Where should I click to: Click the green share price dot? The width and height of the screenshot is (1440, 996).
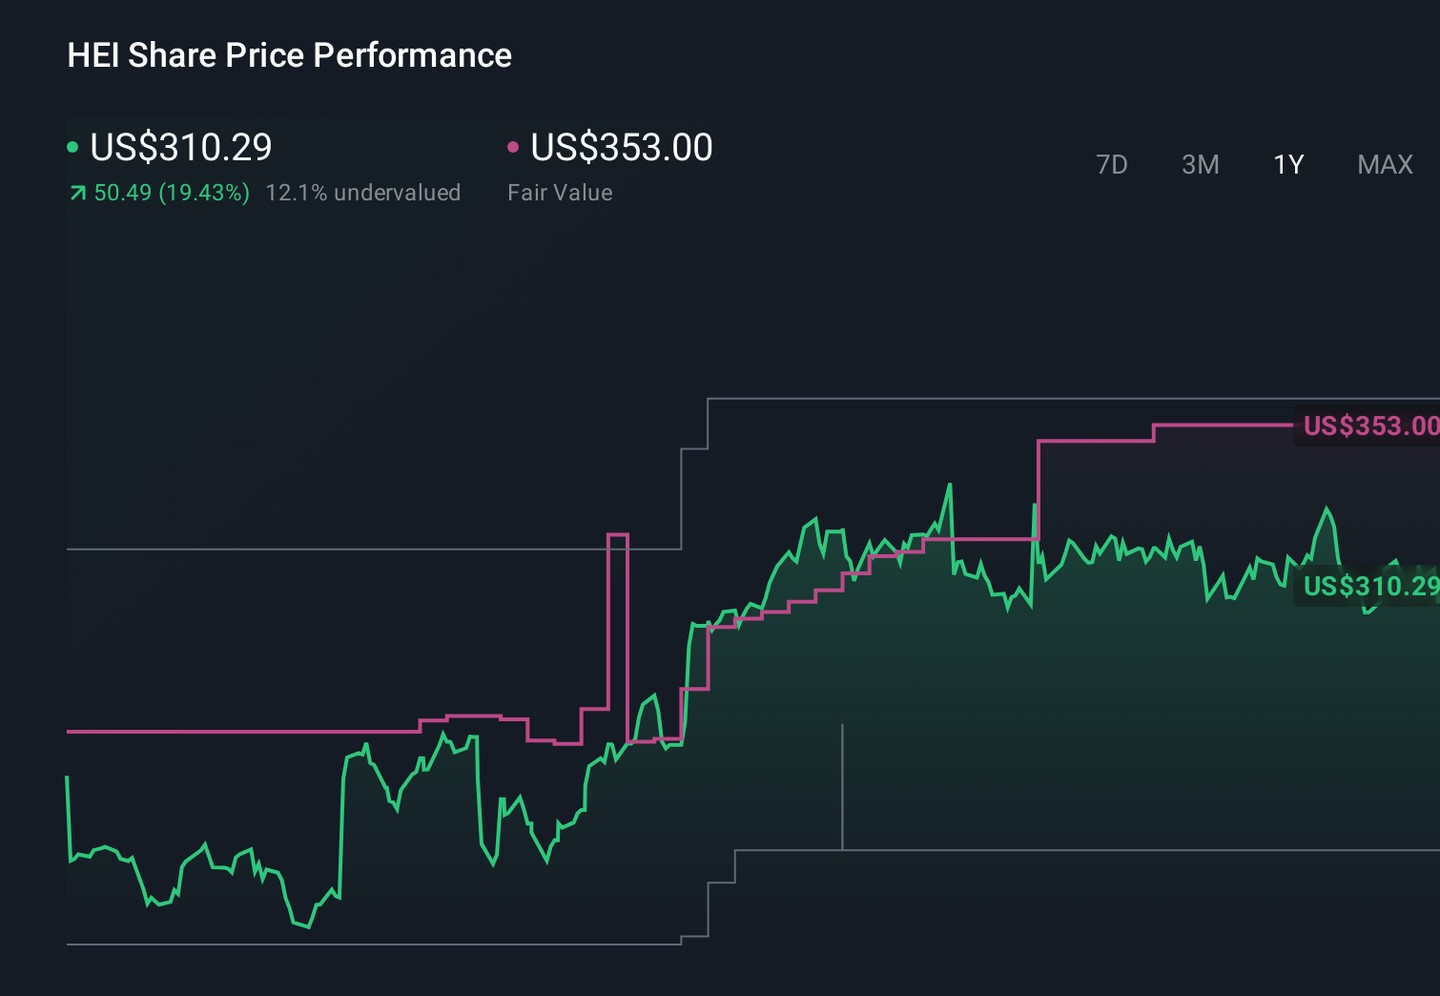[x=72, y=147]
